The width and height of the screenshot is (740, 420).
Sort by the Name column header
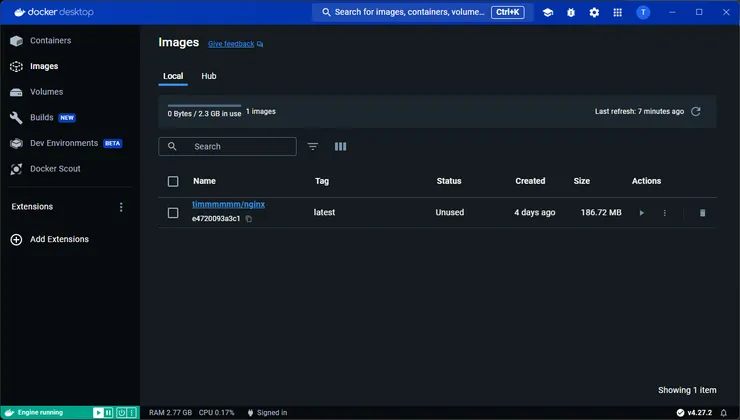(x=204, y=181)
